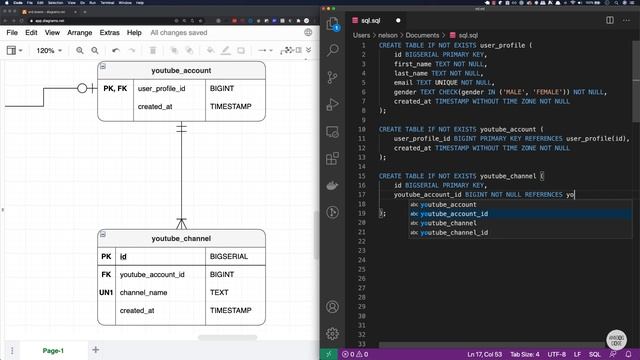Open the draw.io pages menu button
Image resolution: width=640 pixels, height=360 pixels.
coord(12,351)
